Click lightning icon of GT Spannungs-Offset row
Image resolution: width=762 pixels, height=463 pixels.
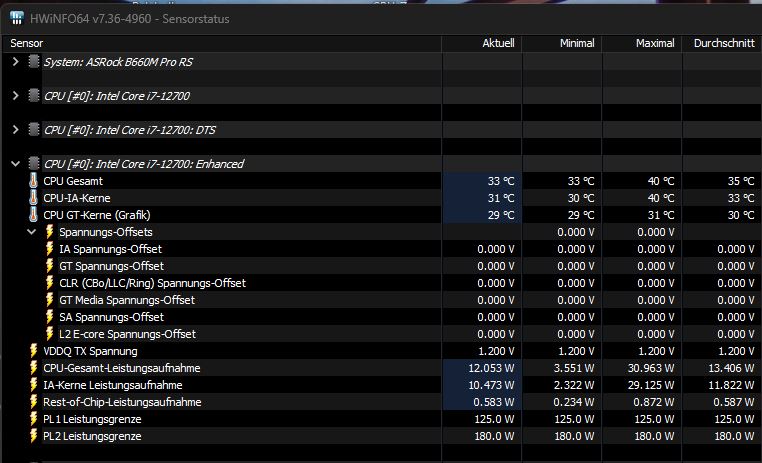[x=49, y=266]
